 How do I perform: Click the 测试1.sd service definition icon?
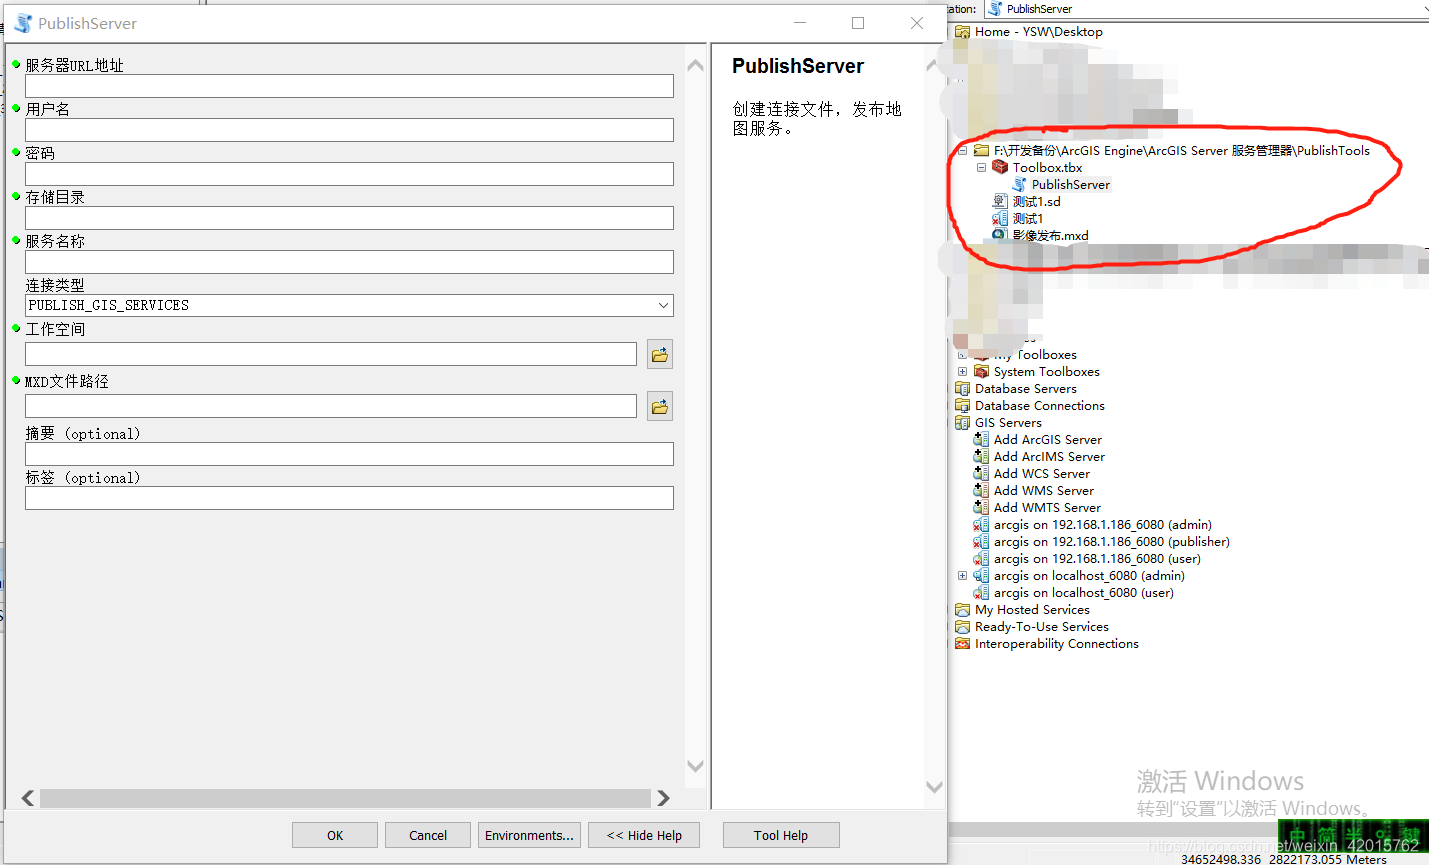pos(1000,201)
